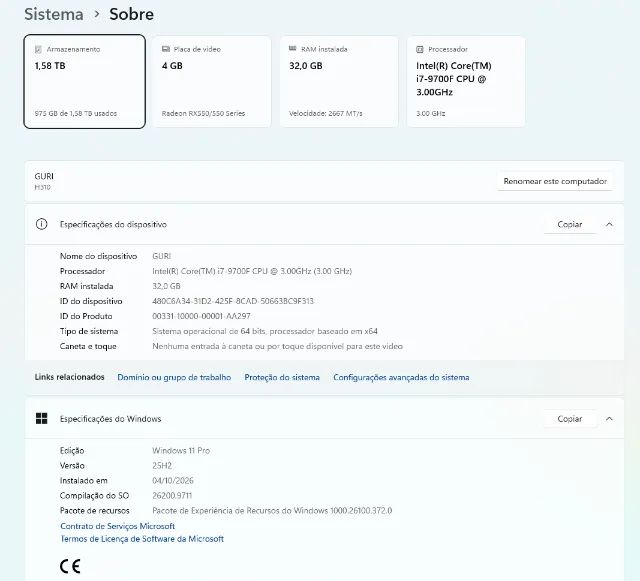
Task: Select the Pacote de Experiência value
Action: 272,511
